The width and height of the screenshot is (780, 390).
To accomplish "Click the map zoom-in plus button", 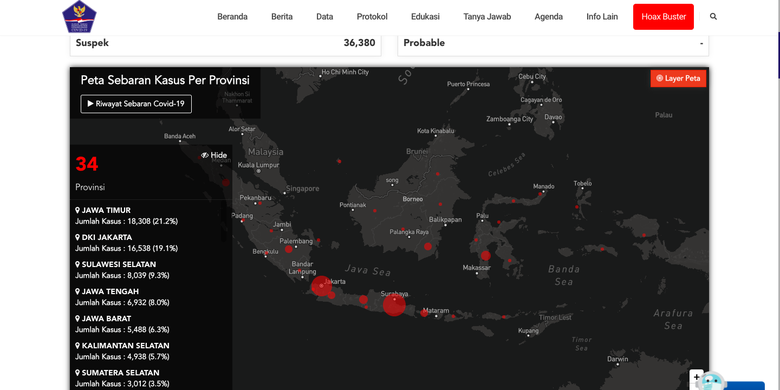I will [x=696, y=377].
